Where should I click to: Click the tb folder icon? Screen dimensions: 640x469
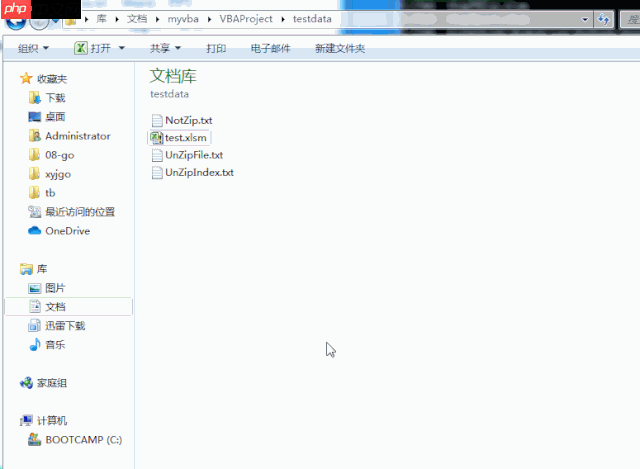point(34,193)
